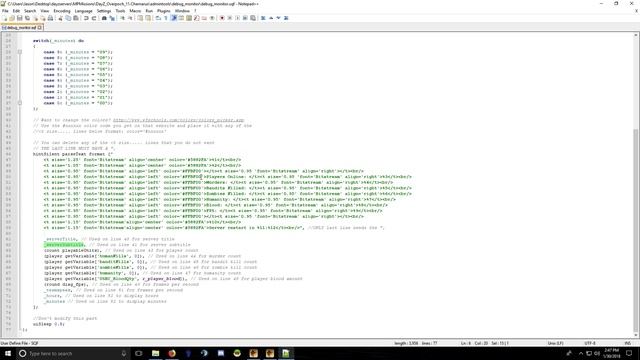Open Task View from the taskbar

click(x=139, y=353)
